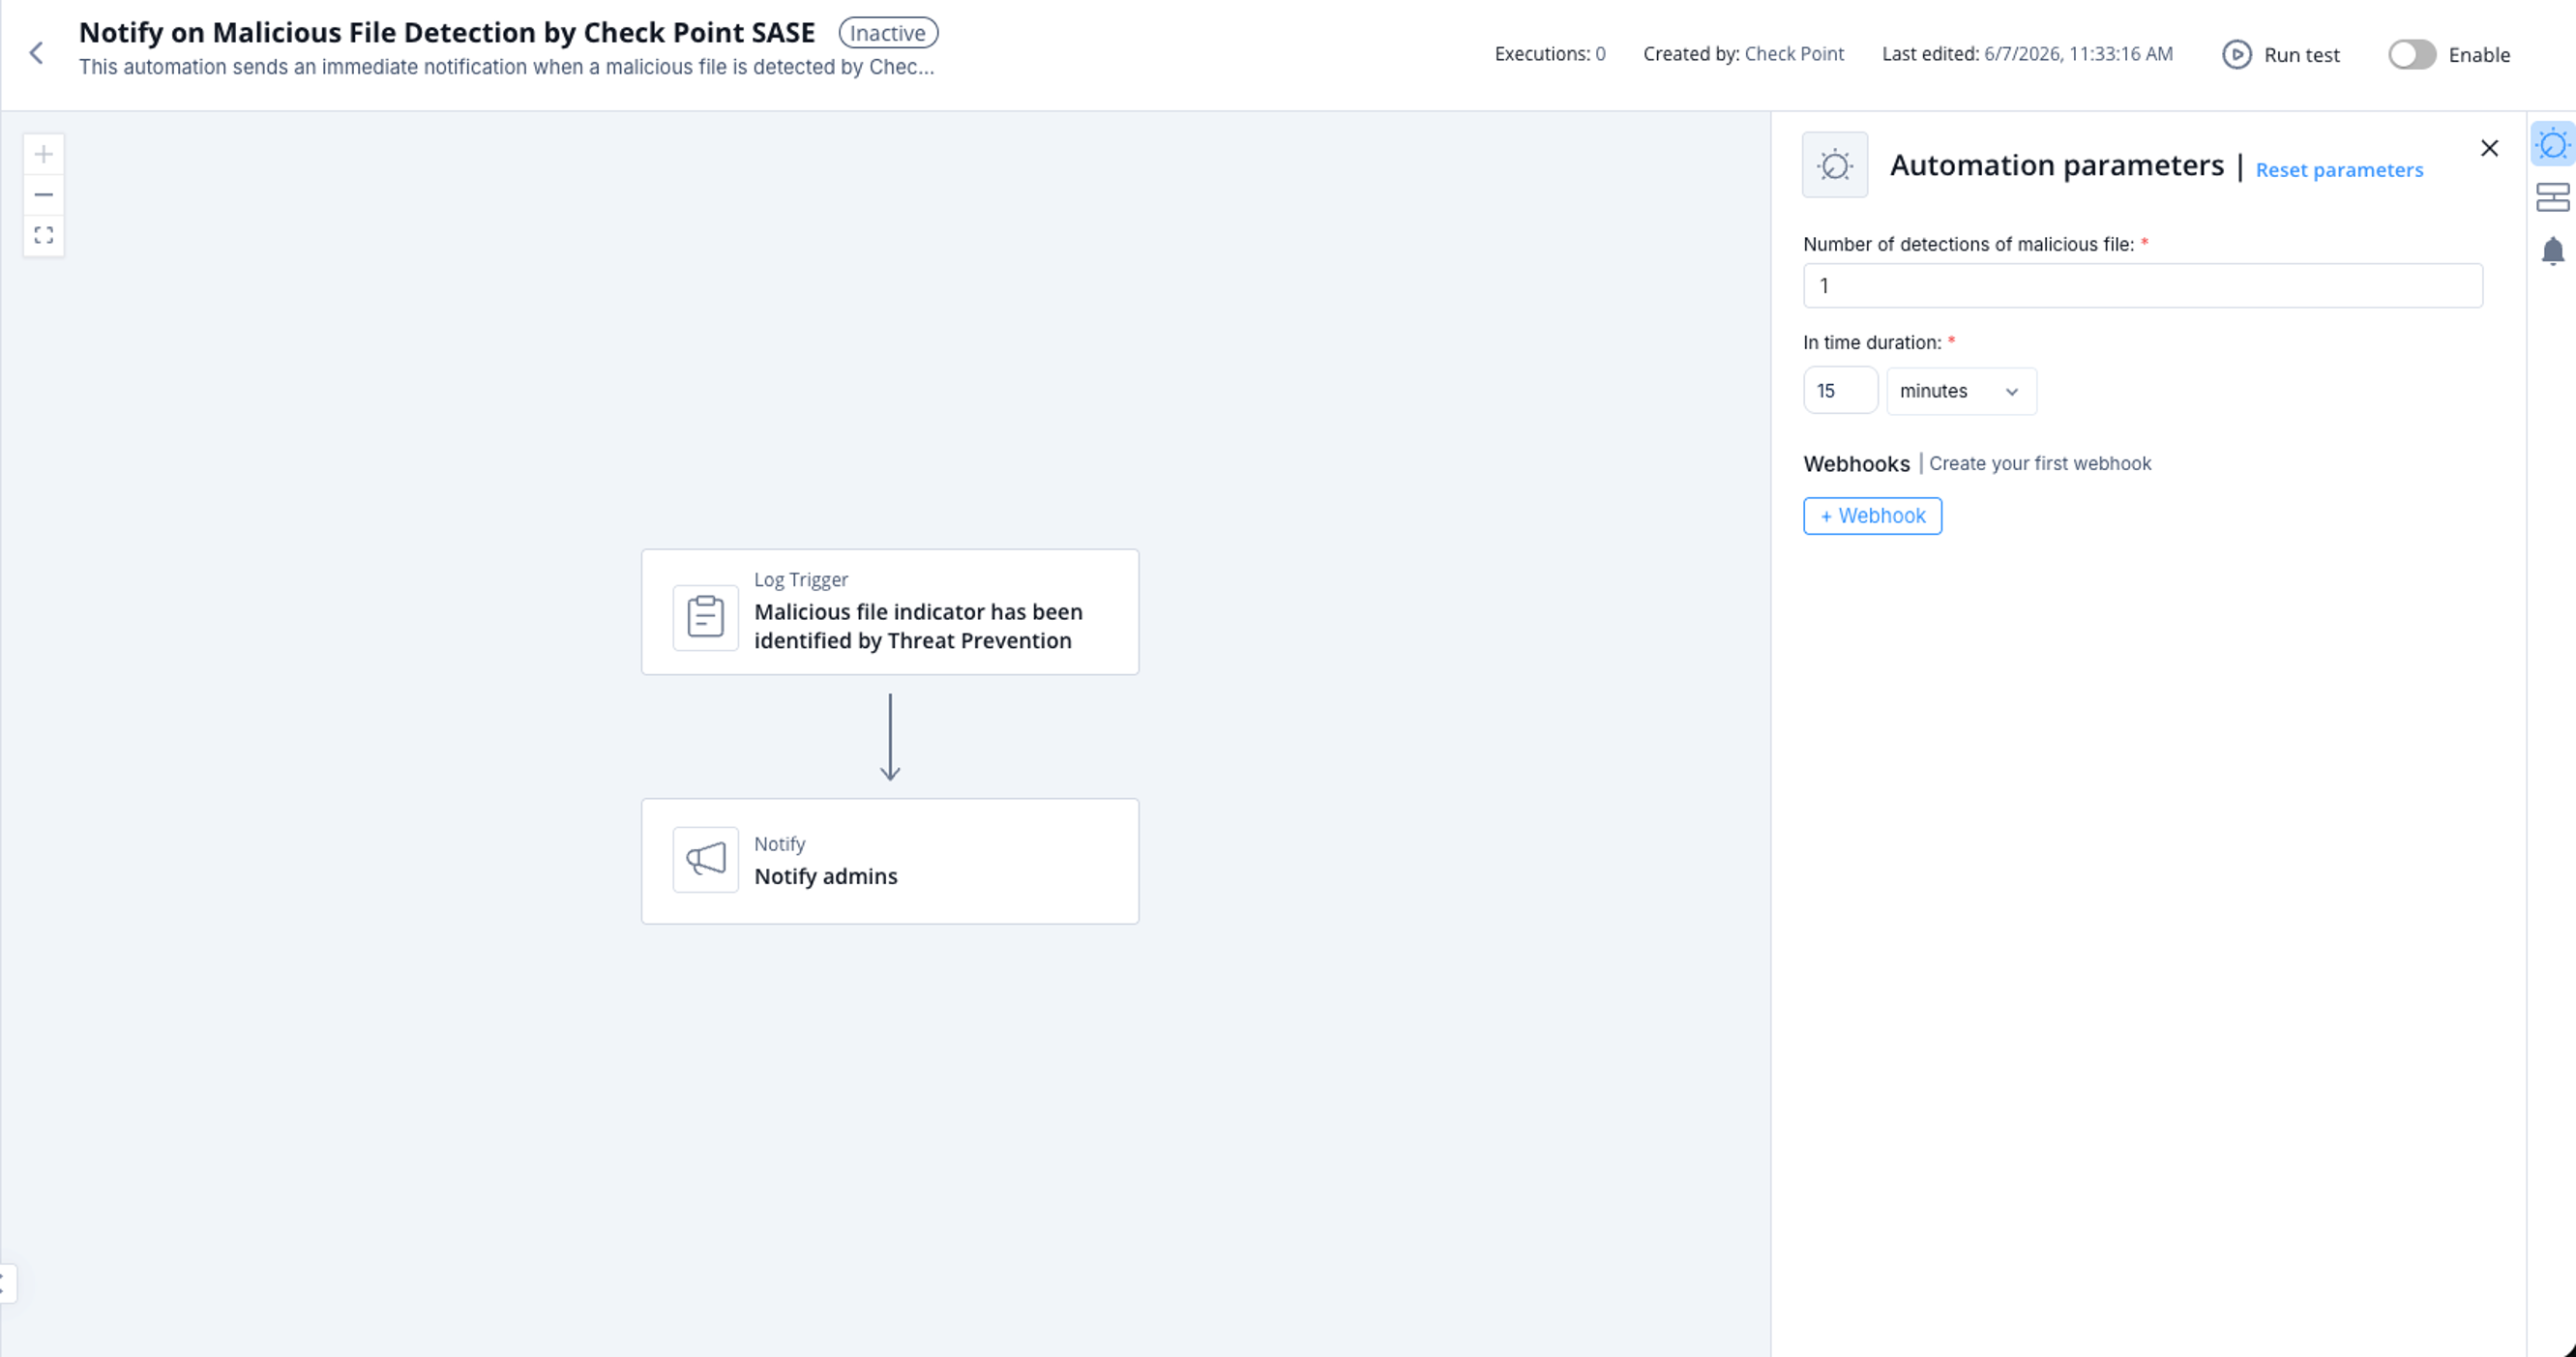Zoom in on the canvas with plus

click(43, 154)
